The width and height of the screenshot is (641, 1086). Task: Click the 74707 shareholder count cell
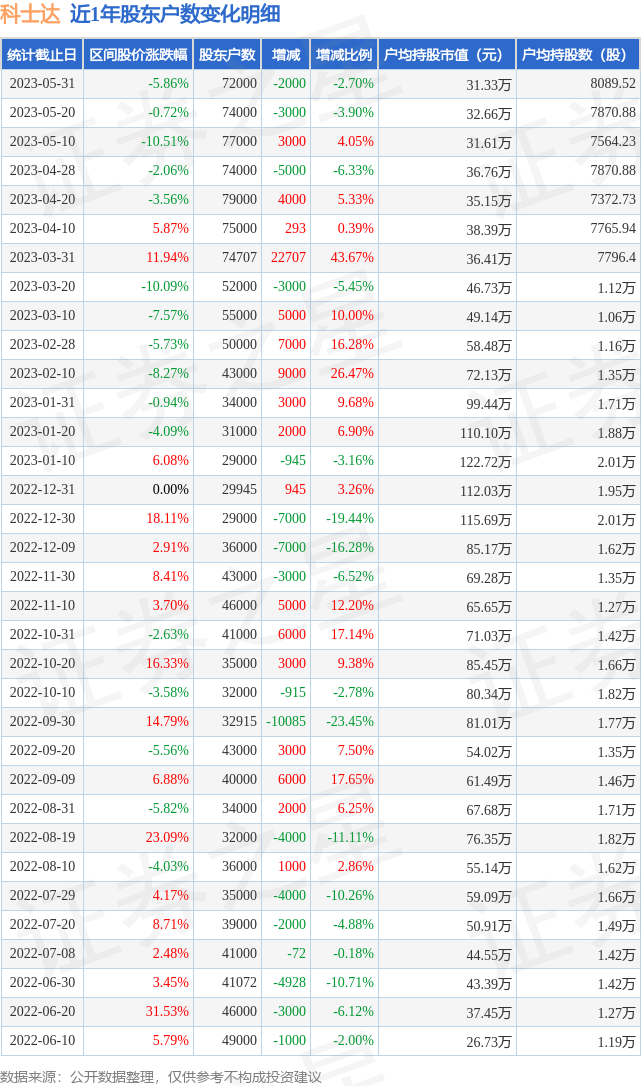pos(238,258)
